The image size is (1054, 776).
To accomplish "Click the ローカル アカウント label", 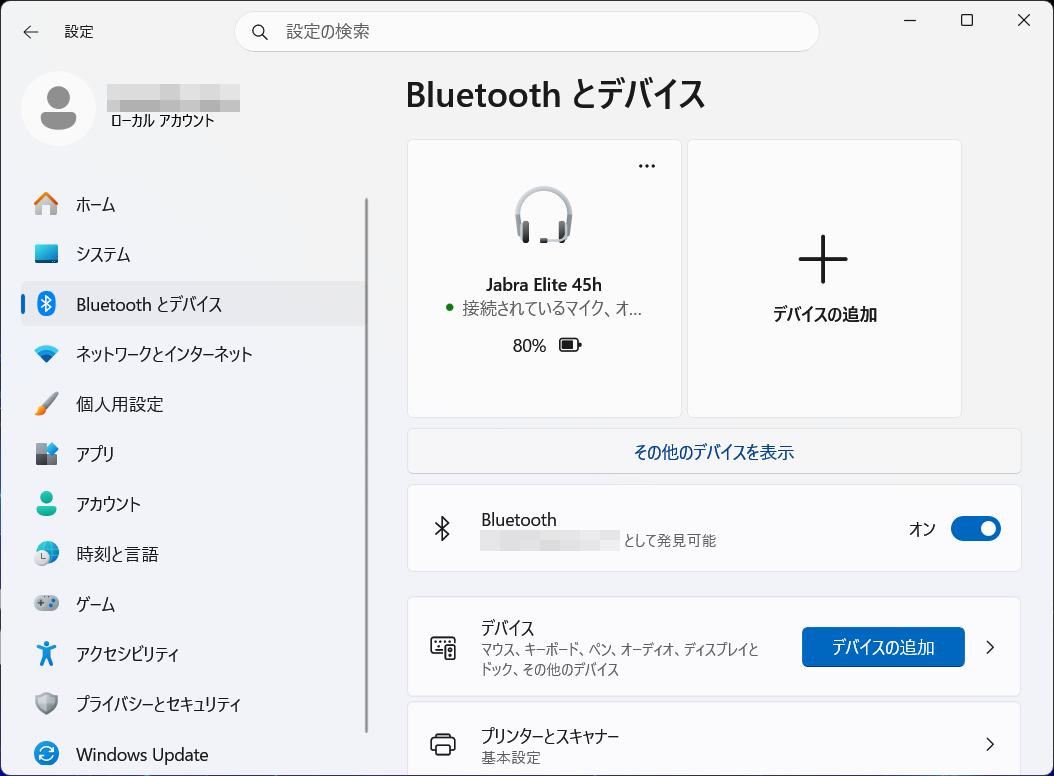I will tap(162, 120).
